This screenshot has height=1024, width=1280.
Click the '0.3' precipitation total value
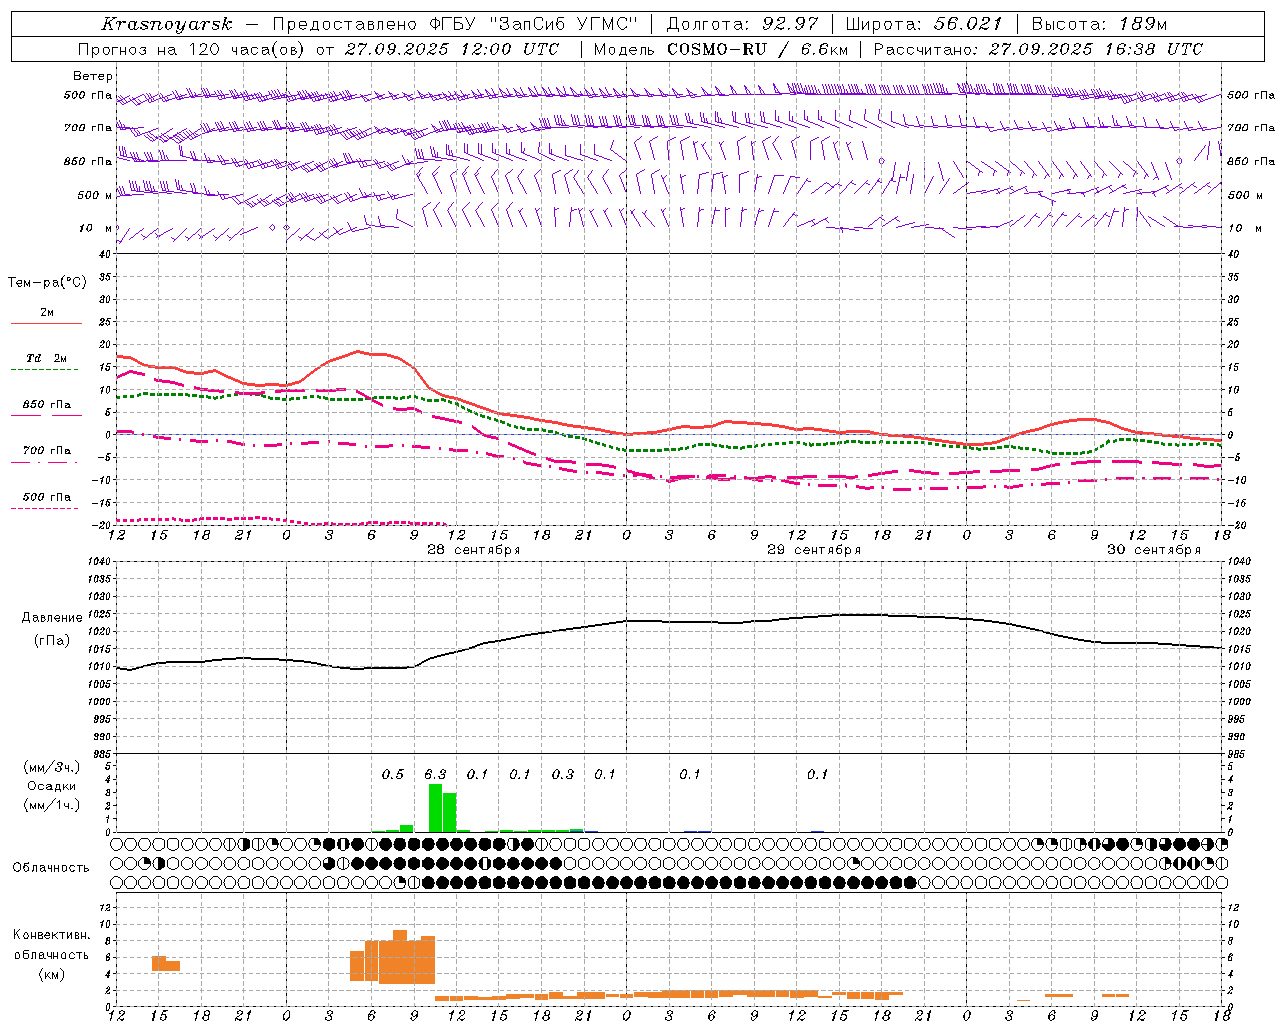coord(563,774)
